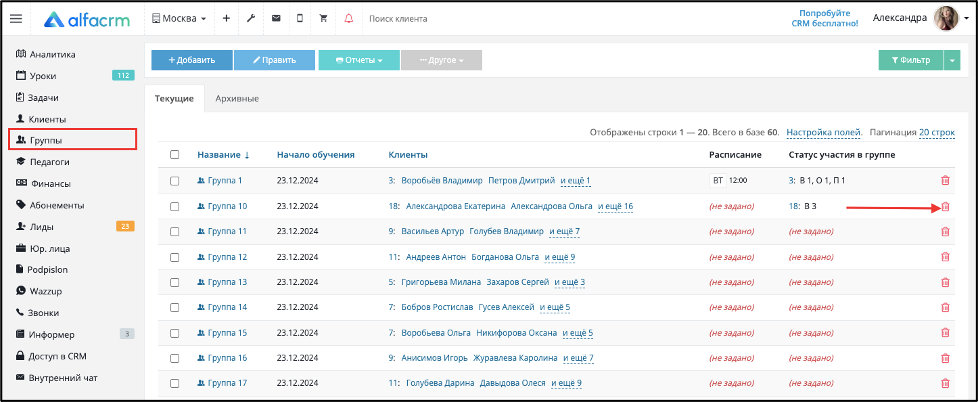Delete Группа 10 with trash icon
The image size is (979, 402).
tap(945, 207)
